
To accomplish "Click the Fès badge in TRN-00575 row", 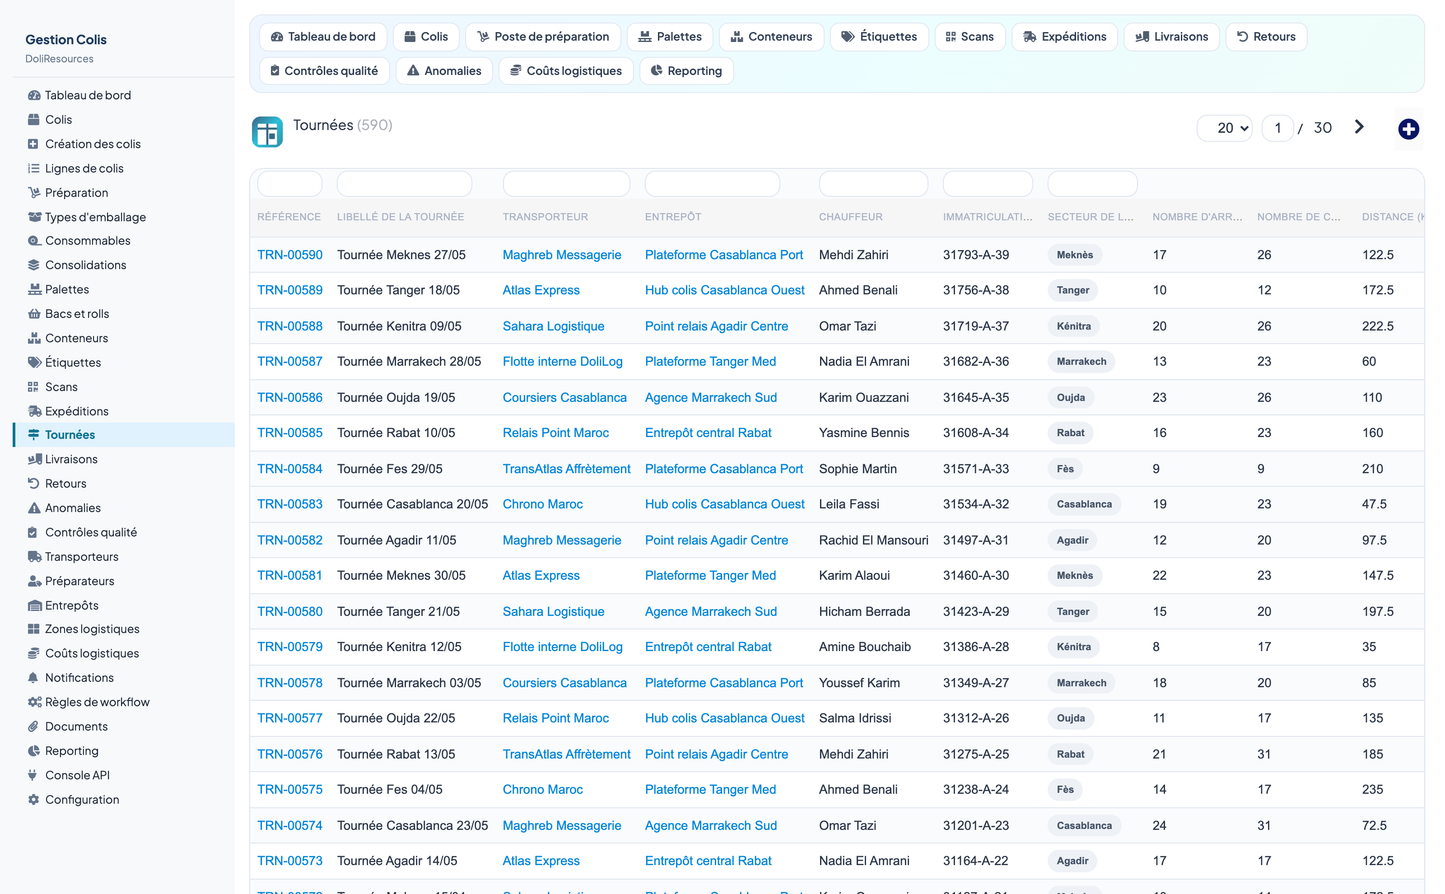I will (1065, 790).
